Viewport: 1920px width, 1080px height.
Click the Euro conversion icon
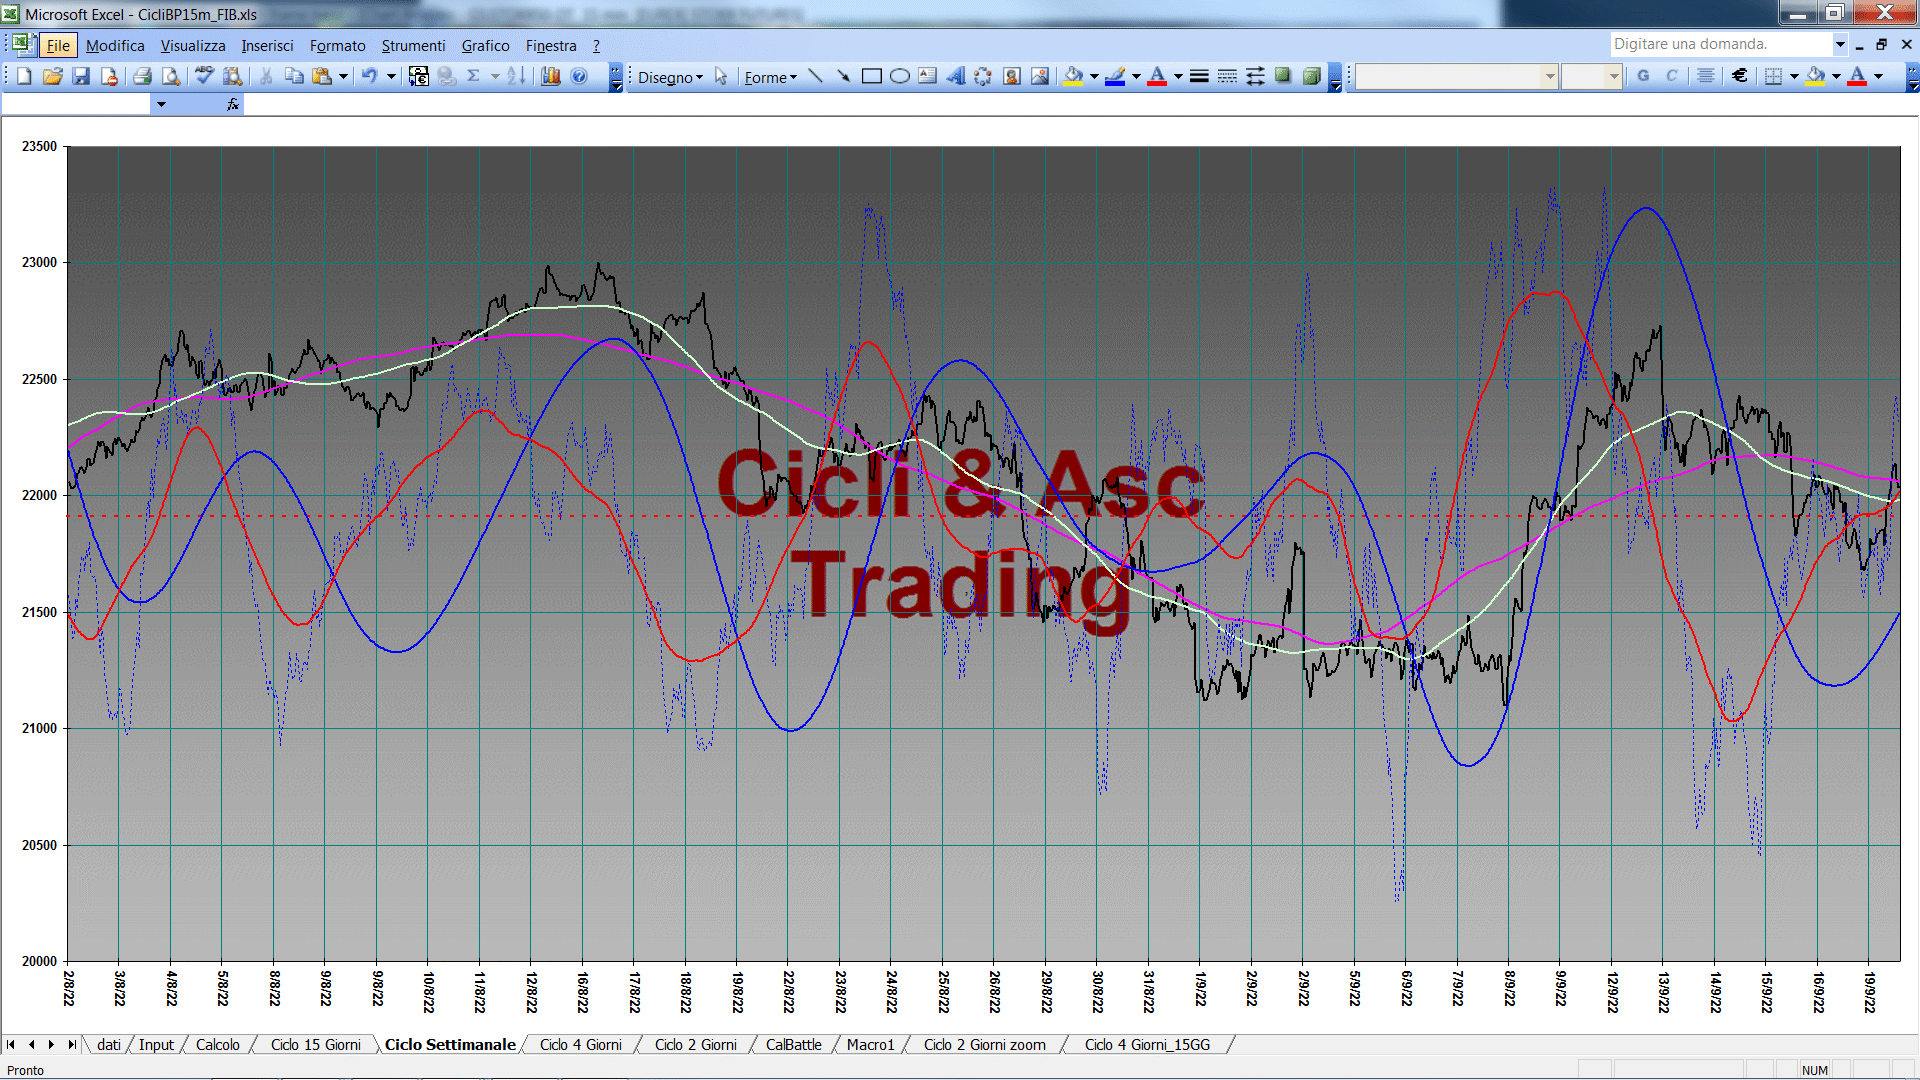click(419, 76)
